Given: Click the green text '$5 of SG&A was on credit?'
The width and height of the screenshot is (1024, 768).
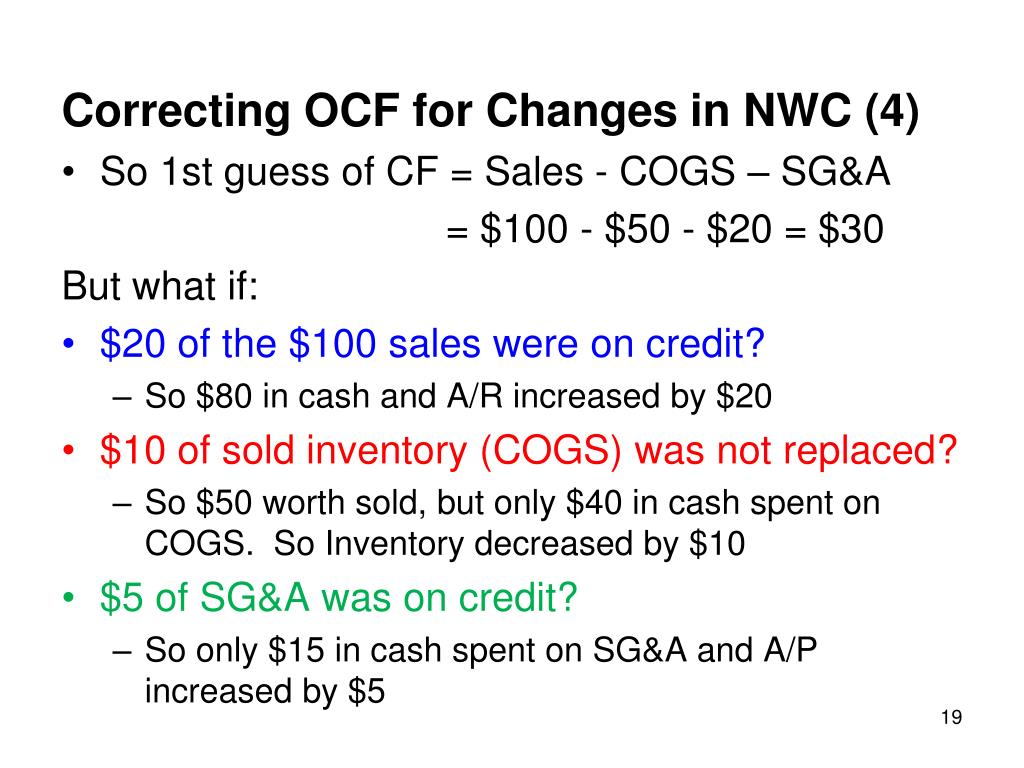Looking at the screenshot, I should [x=338, y=596].
